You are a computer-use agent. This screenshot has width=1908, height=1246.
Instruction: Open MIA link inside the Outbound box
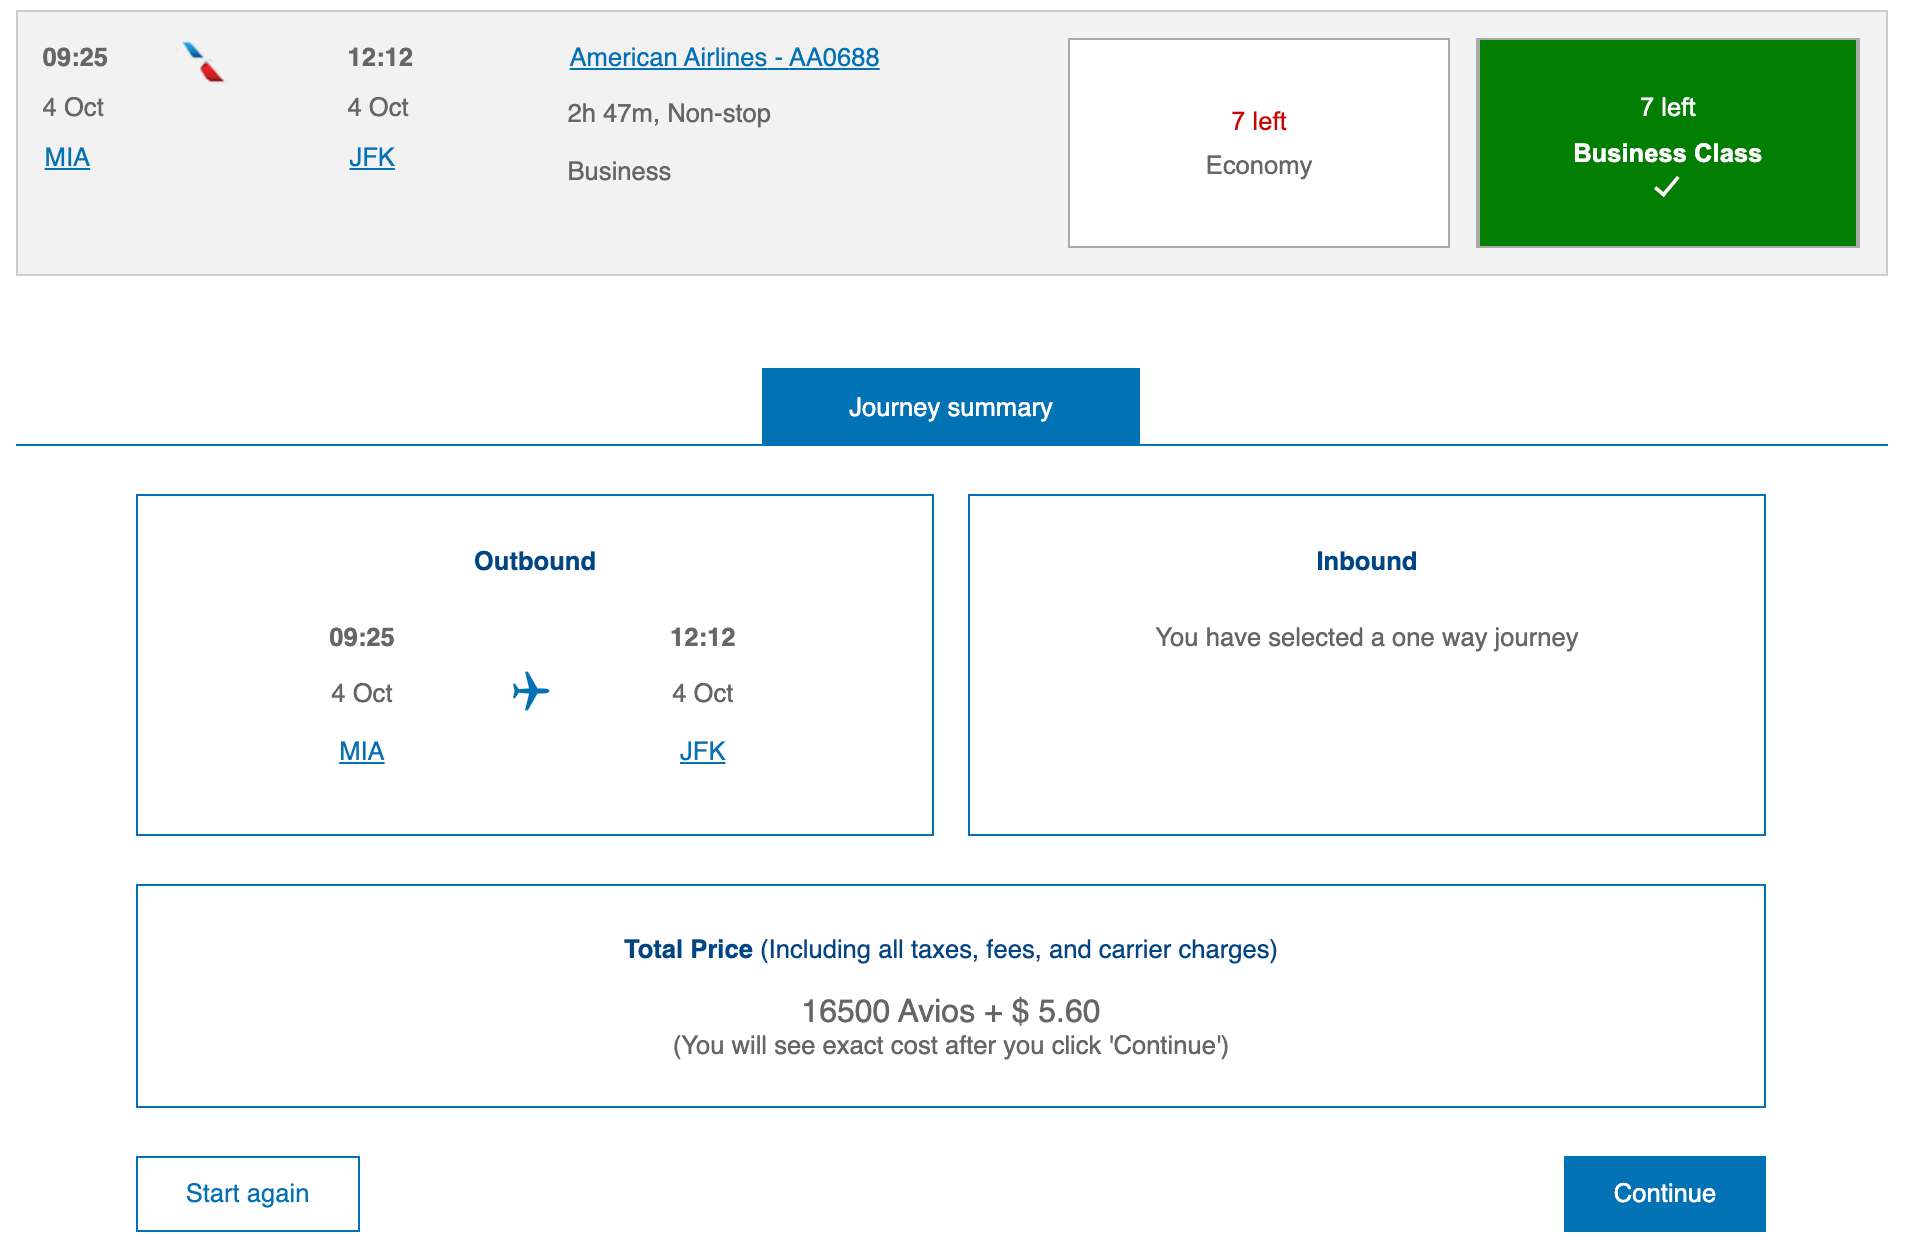[x=361, y=750]
